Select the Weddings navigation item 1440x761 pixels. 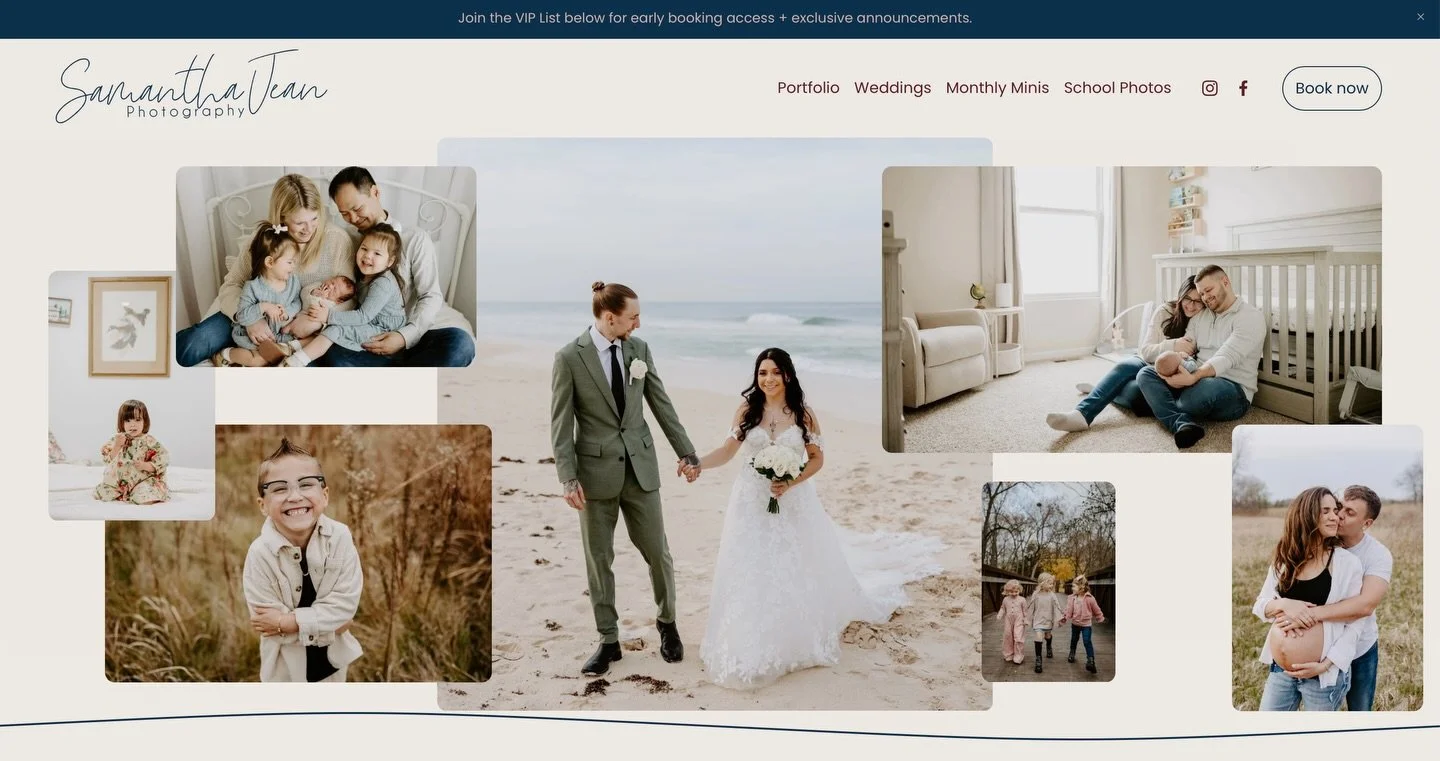[891, 87]
